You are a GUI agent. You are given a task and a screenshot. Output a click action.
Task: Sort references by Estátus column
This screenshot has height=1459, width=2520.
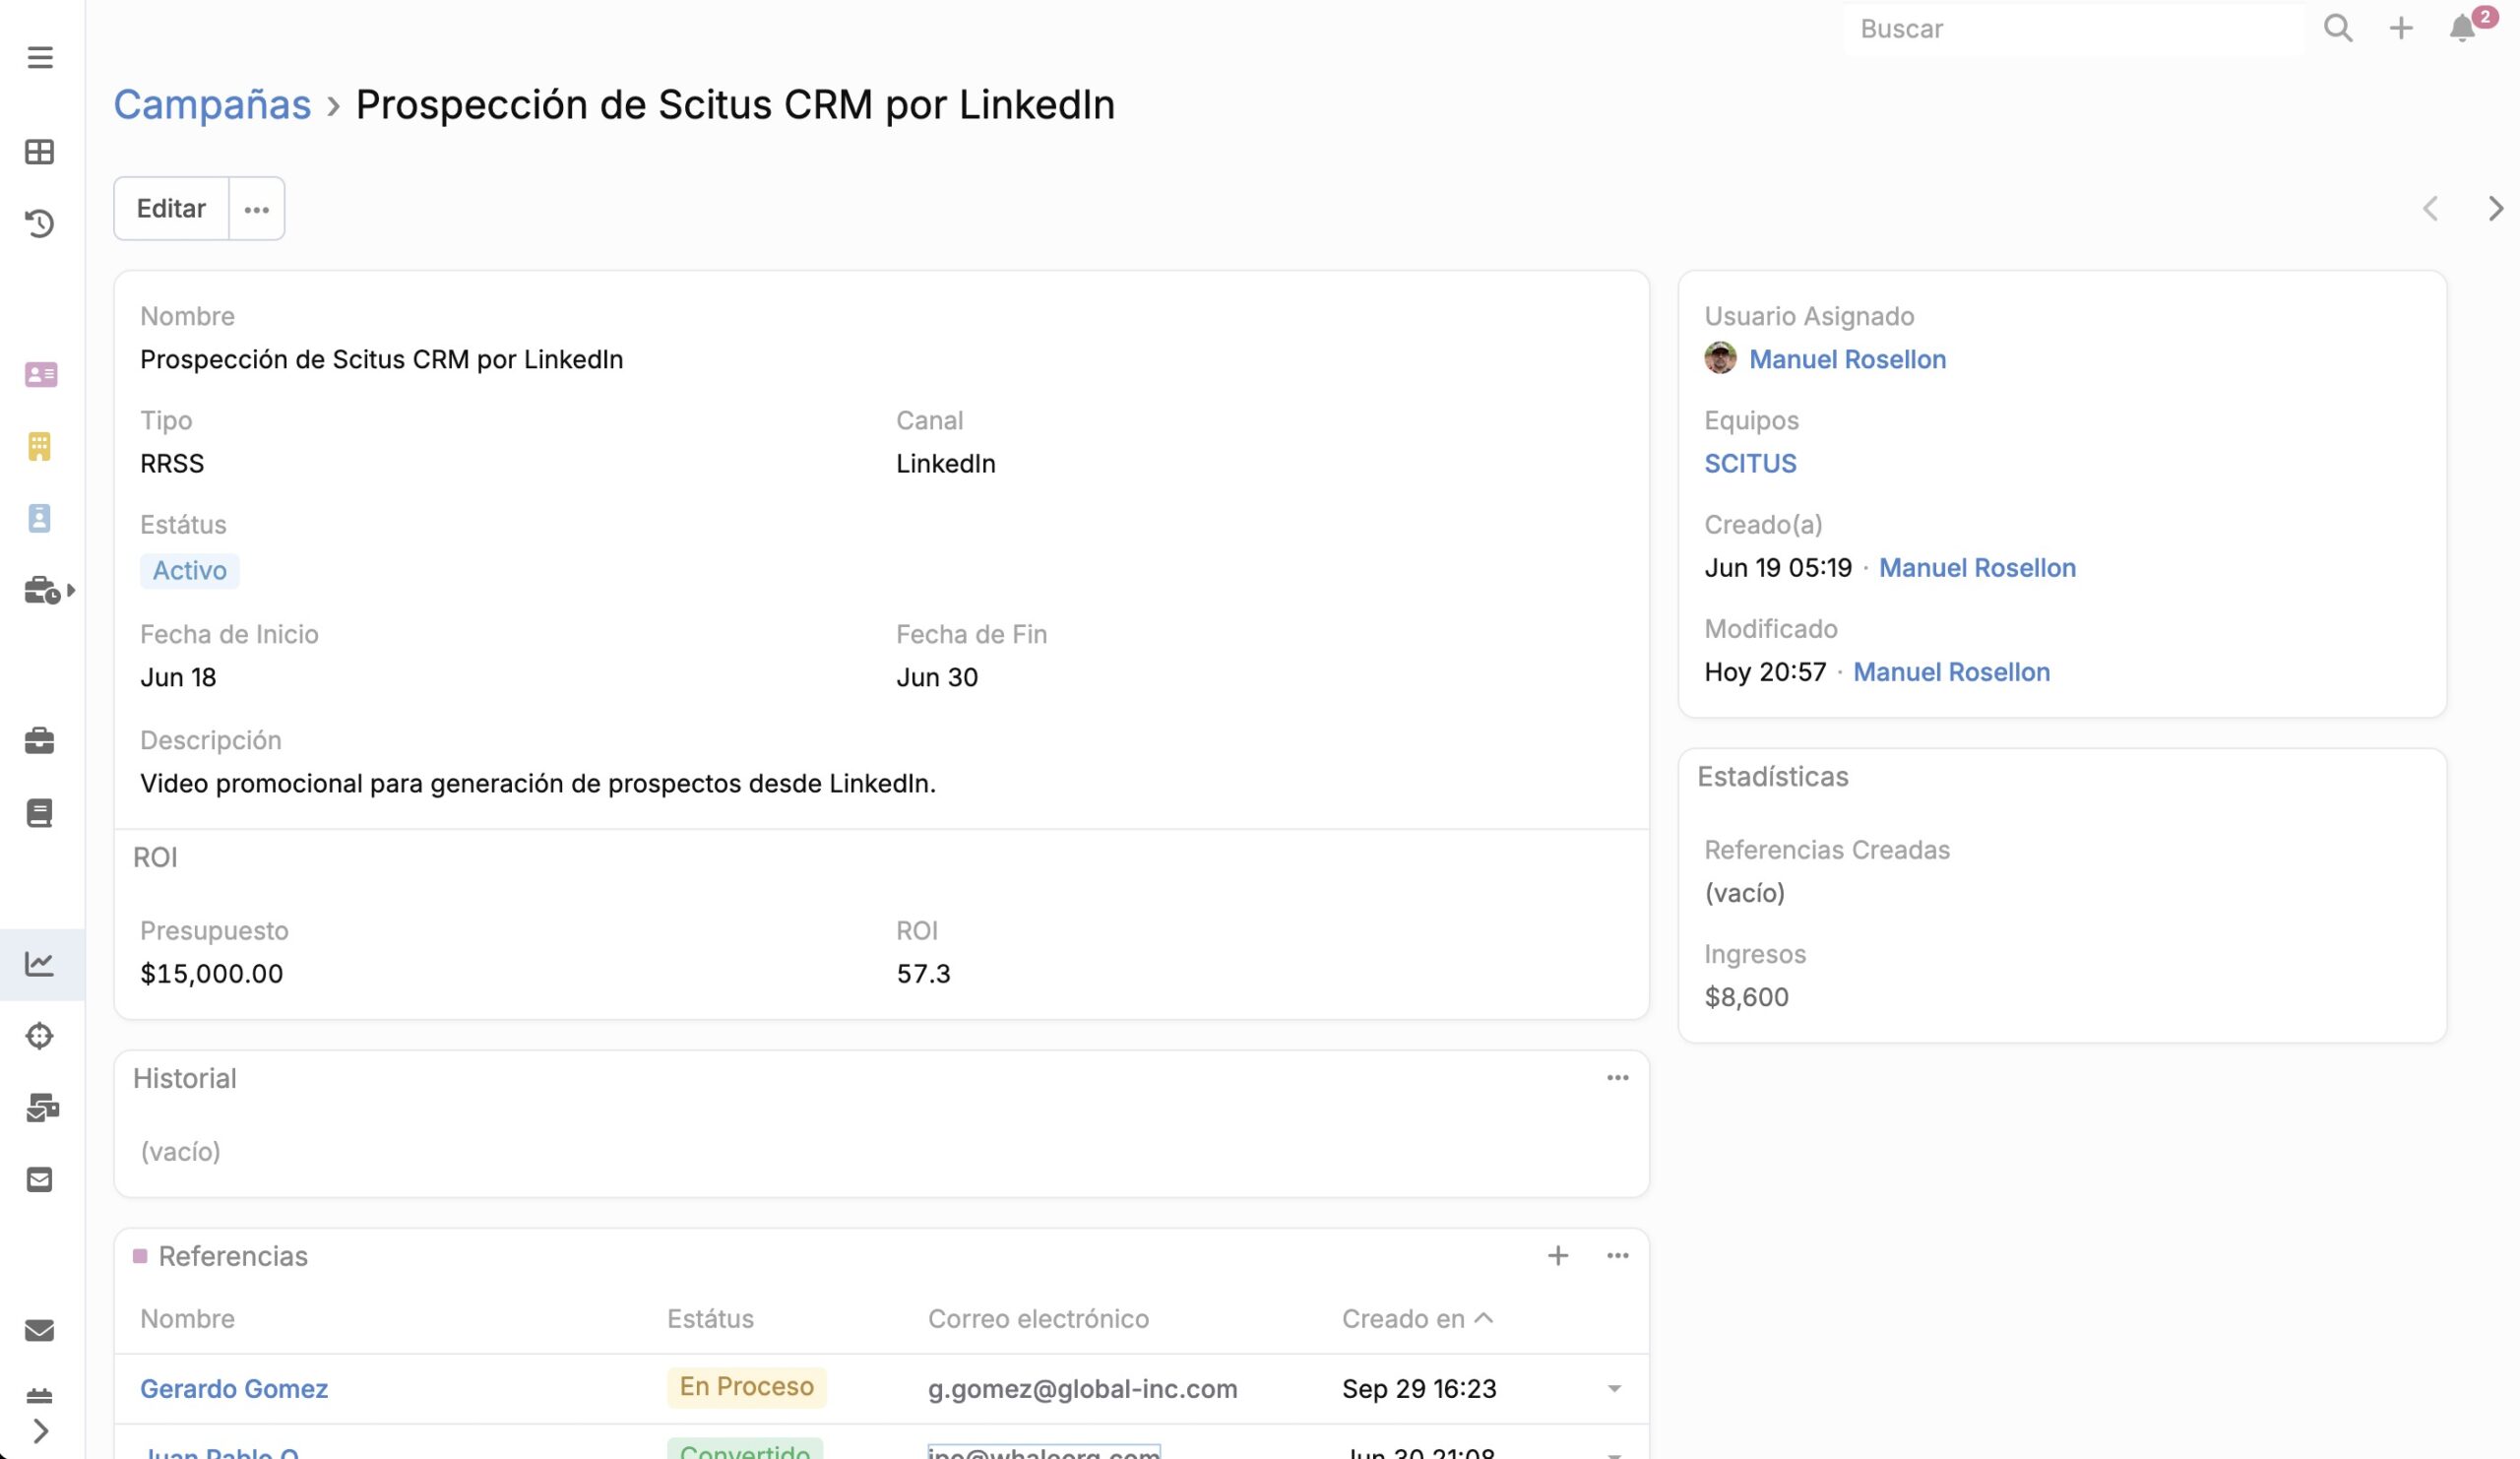[x=710, y=1319]
